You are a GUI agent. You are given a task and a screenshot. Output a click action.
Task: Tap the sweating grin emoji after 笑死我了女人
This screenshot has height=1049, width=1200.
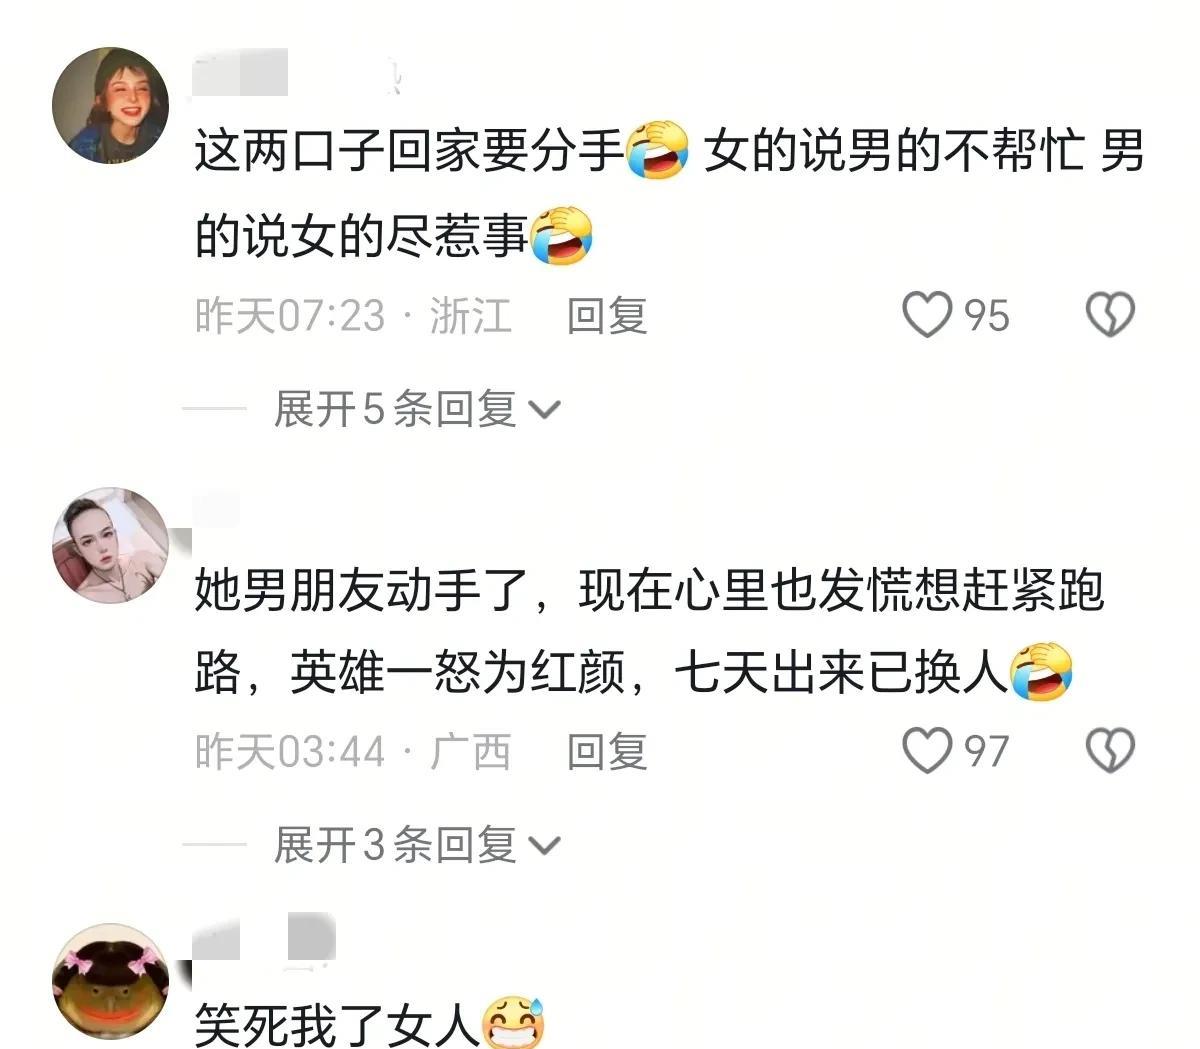coord(513,1023)
